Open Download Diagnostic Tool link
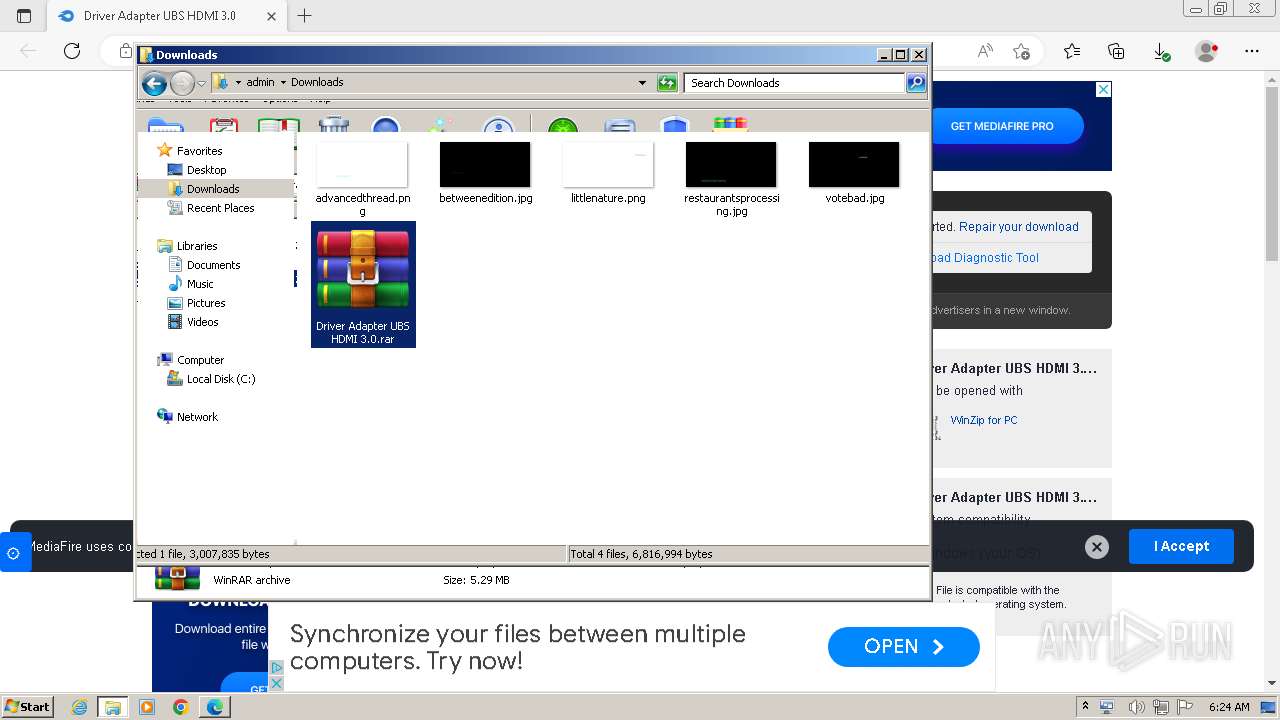 point(985,258)
